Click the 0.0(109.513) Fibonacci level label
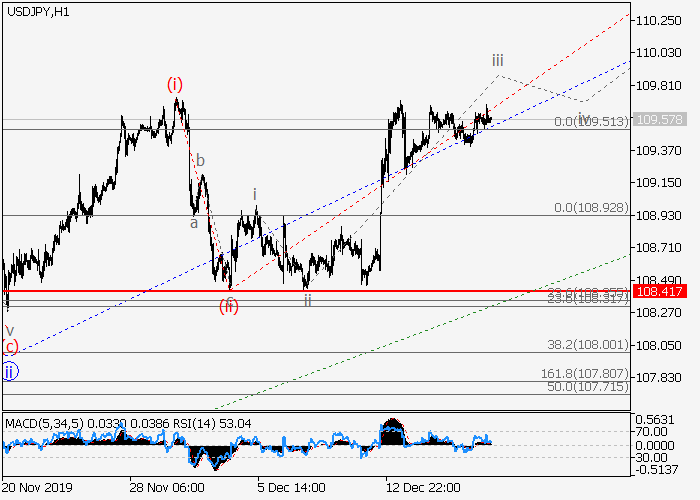700x500 pixels. click(590, 121)
